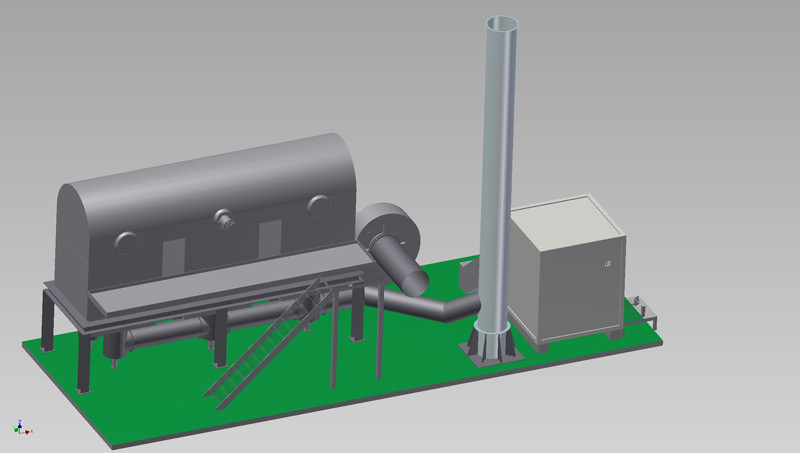The width and height of the screenshot is (800, 453).
Task: Click the chimney base flange with gussets
Action: coord(489,346)
